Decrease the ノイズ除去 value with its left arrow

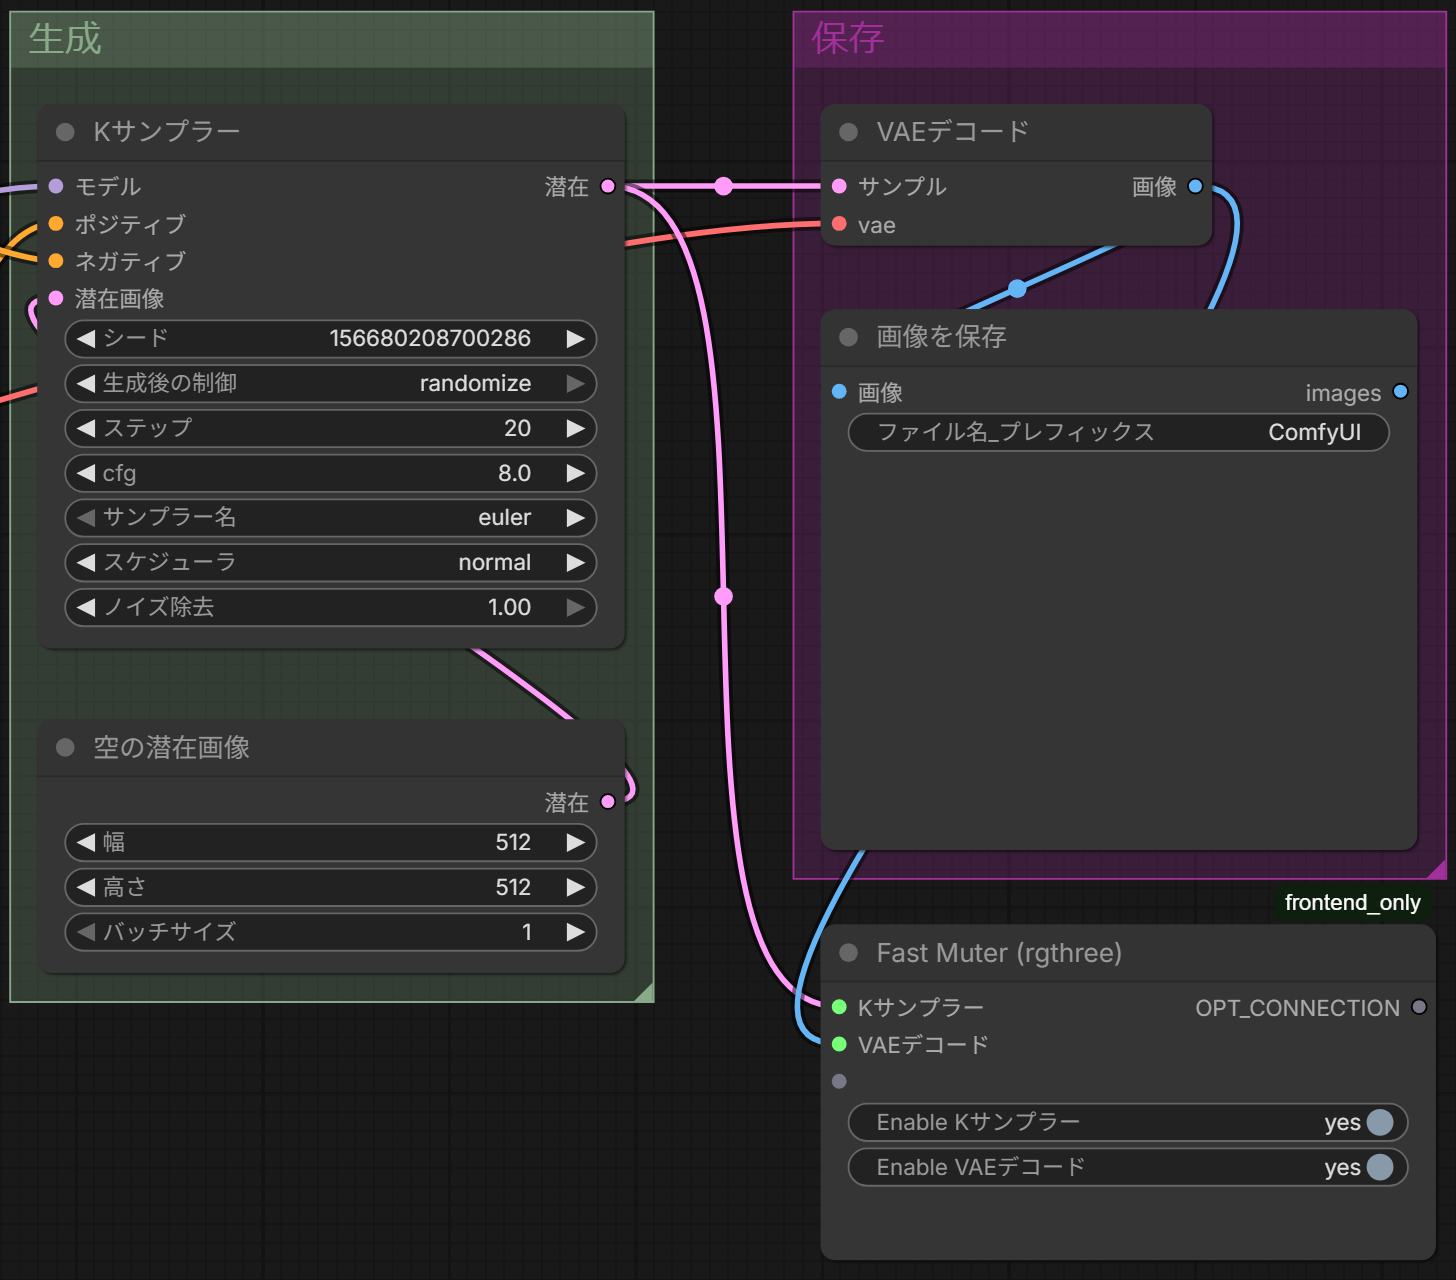pos(86,607)
